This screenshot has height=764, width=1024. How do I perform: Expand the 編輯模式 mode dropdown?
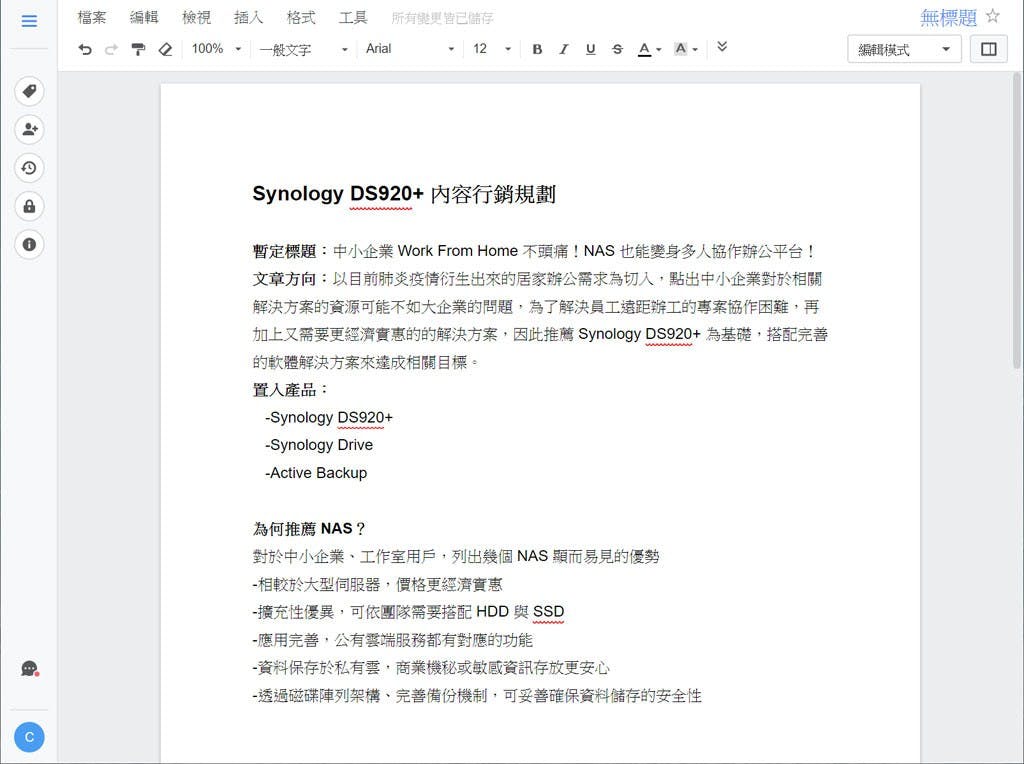click(x=904, y=49)
